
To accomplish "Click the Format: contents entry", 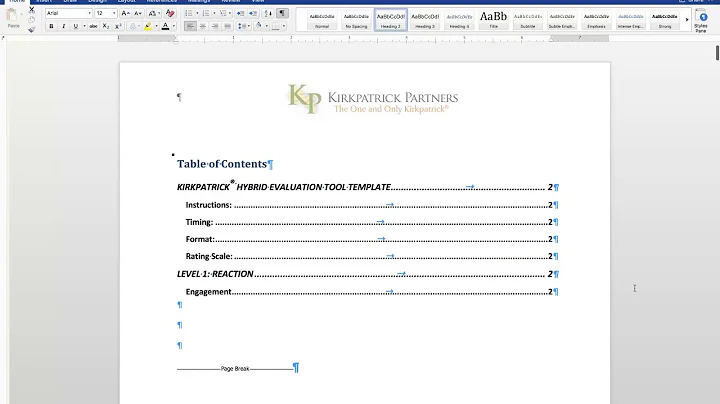I will click(368, 239).
